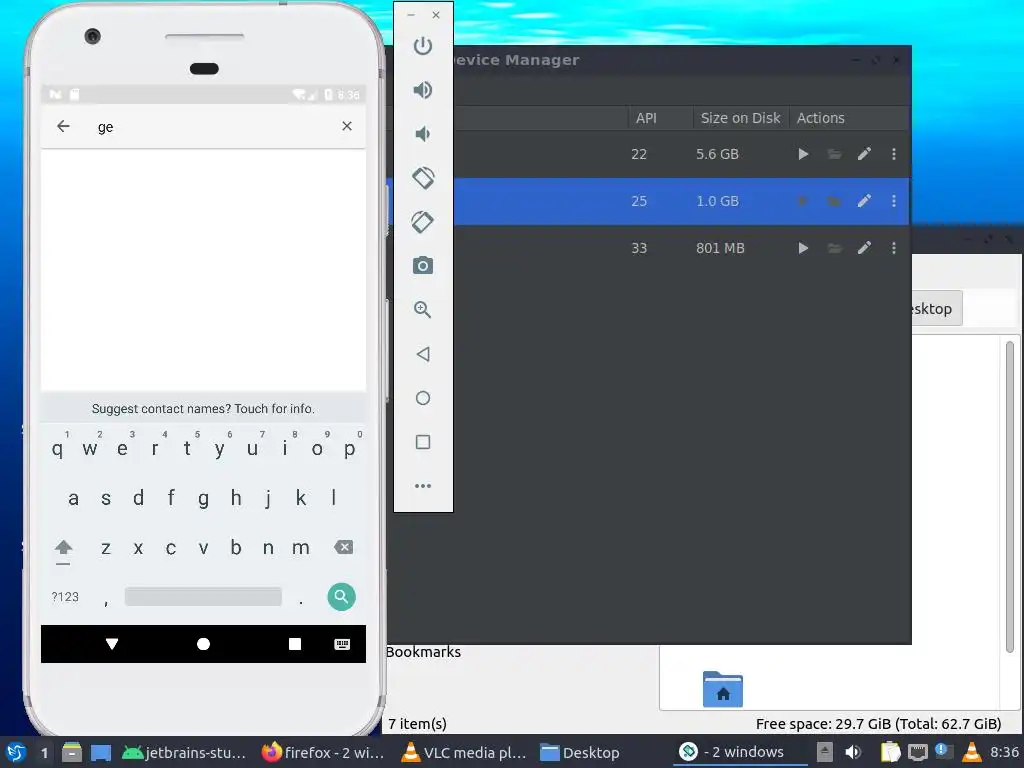
Task: Edit the API 22 device with pencil icon
Action: tap(864, 153)
